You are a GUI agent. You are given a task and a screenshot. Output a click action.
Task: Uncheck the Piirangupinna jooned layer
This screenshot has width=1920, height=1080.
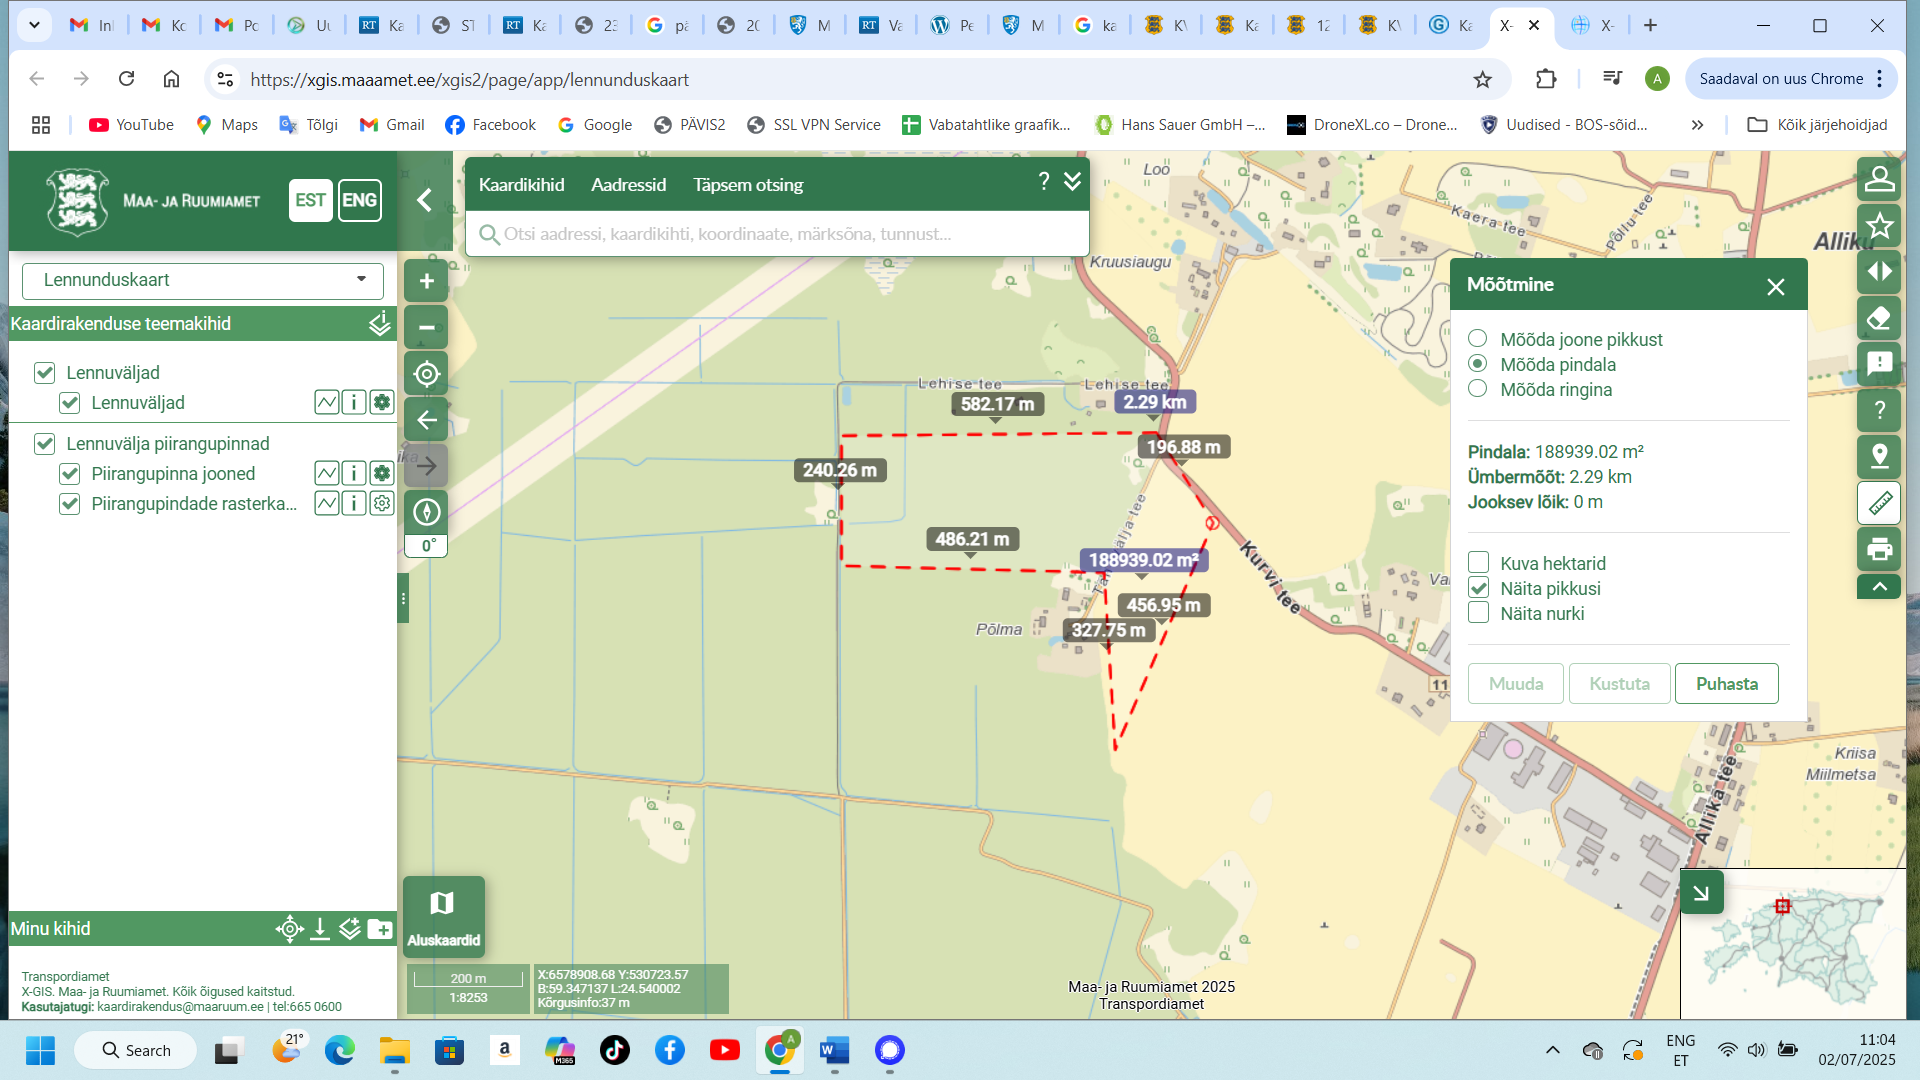point(69,474)
